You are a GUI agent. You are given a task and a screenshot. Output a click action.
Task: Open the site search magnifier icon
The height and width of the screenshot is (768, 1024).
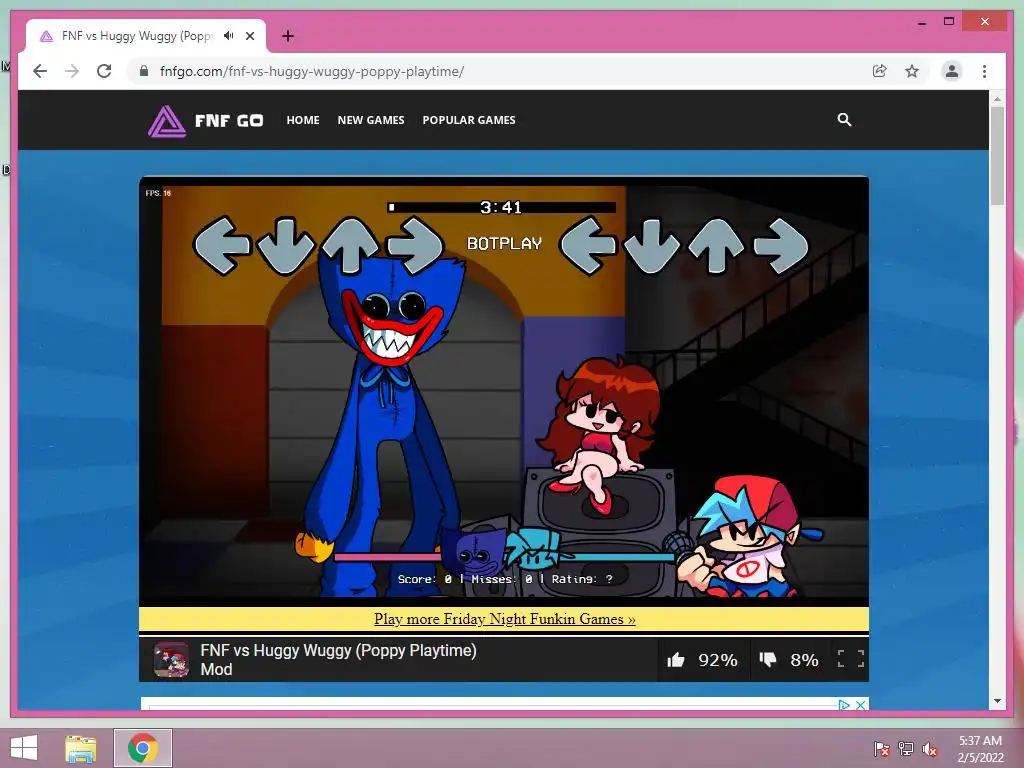(844, 120)
